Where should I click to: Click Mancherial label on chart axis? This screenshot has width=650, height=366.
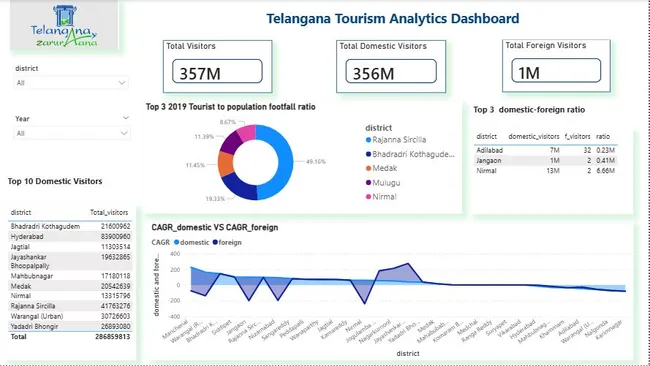[x=176, y=329]
